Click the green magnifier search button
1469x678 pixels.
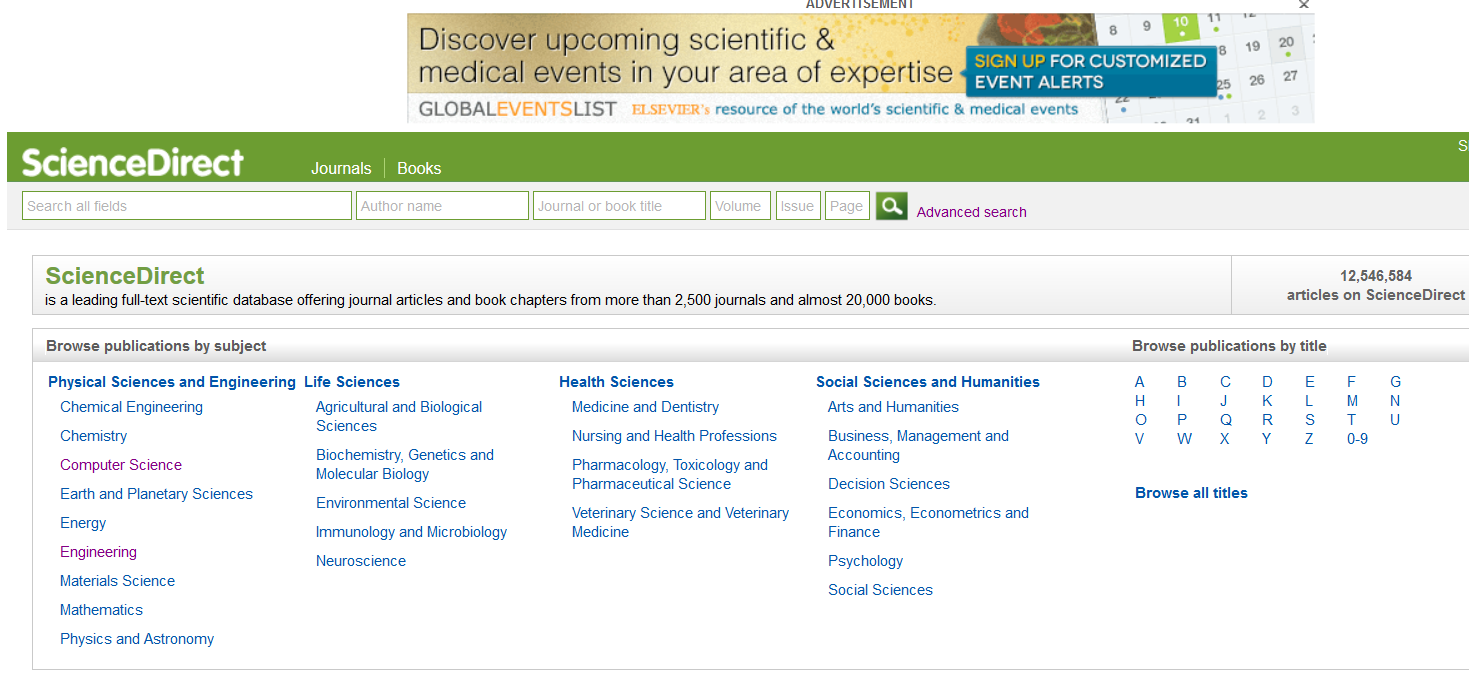click(891, 206)
